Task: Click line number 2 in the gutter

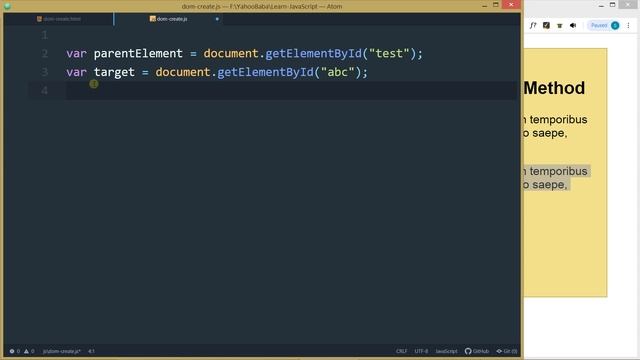Action: (44, 53)
